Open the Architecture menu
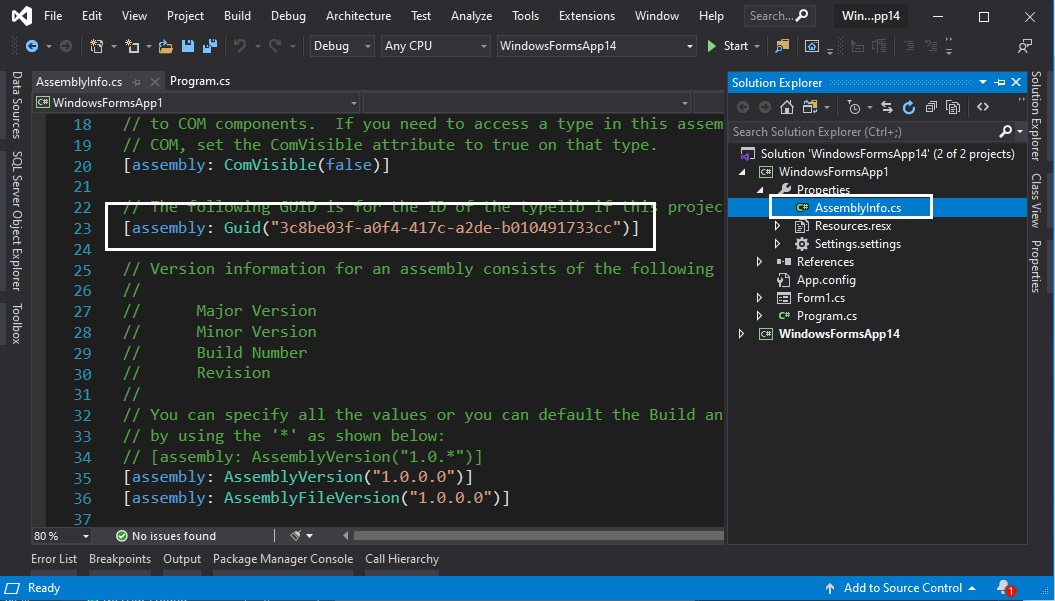Image resolution: width=1055 pixels, height=601 pixels. pos(359,15)
